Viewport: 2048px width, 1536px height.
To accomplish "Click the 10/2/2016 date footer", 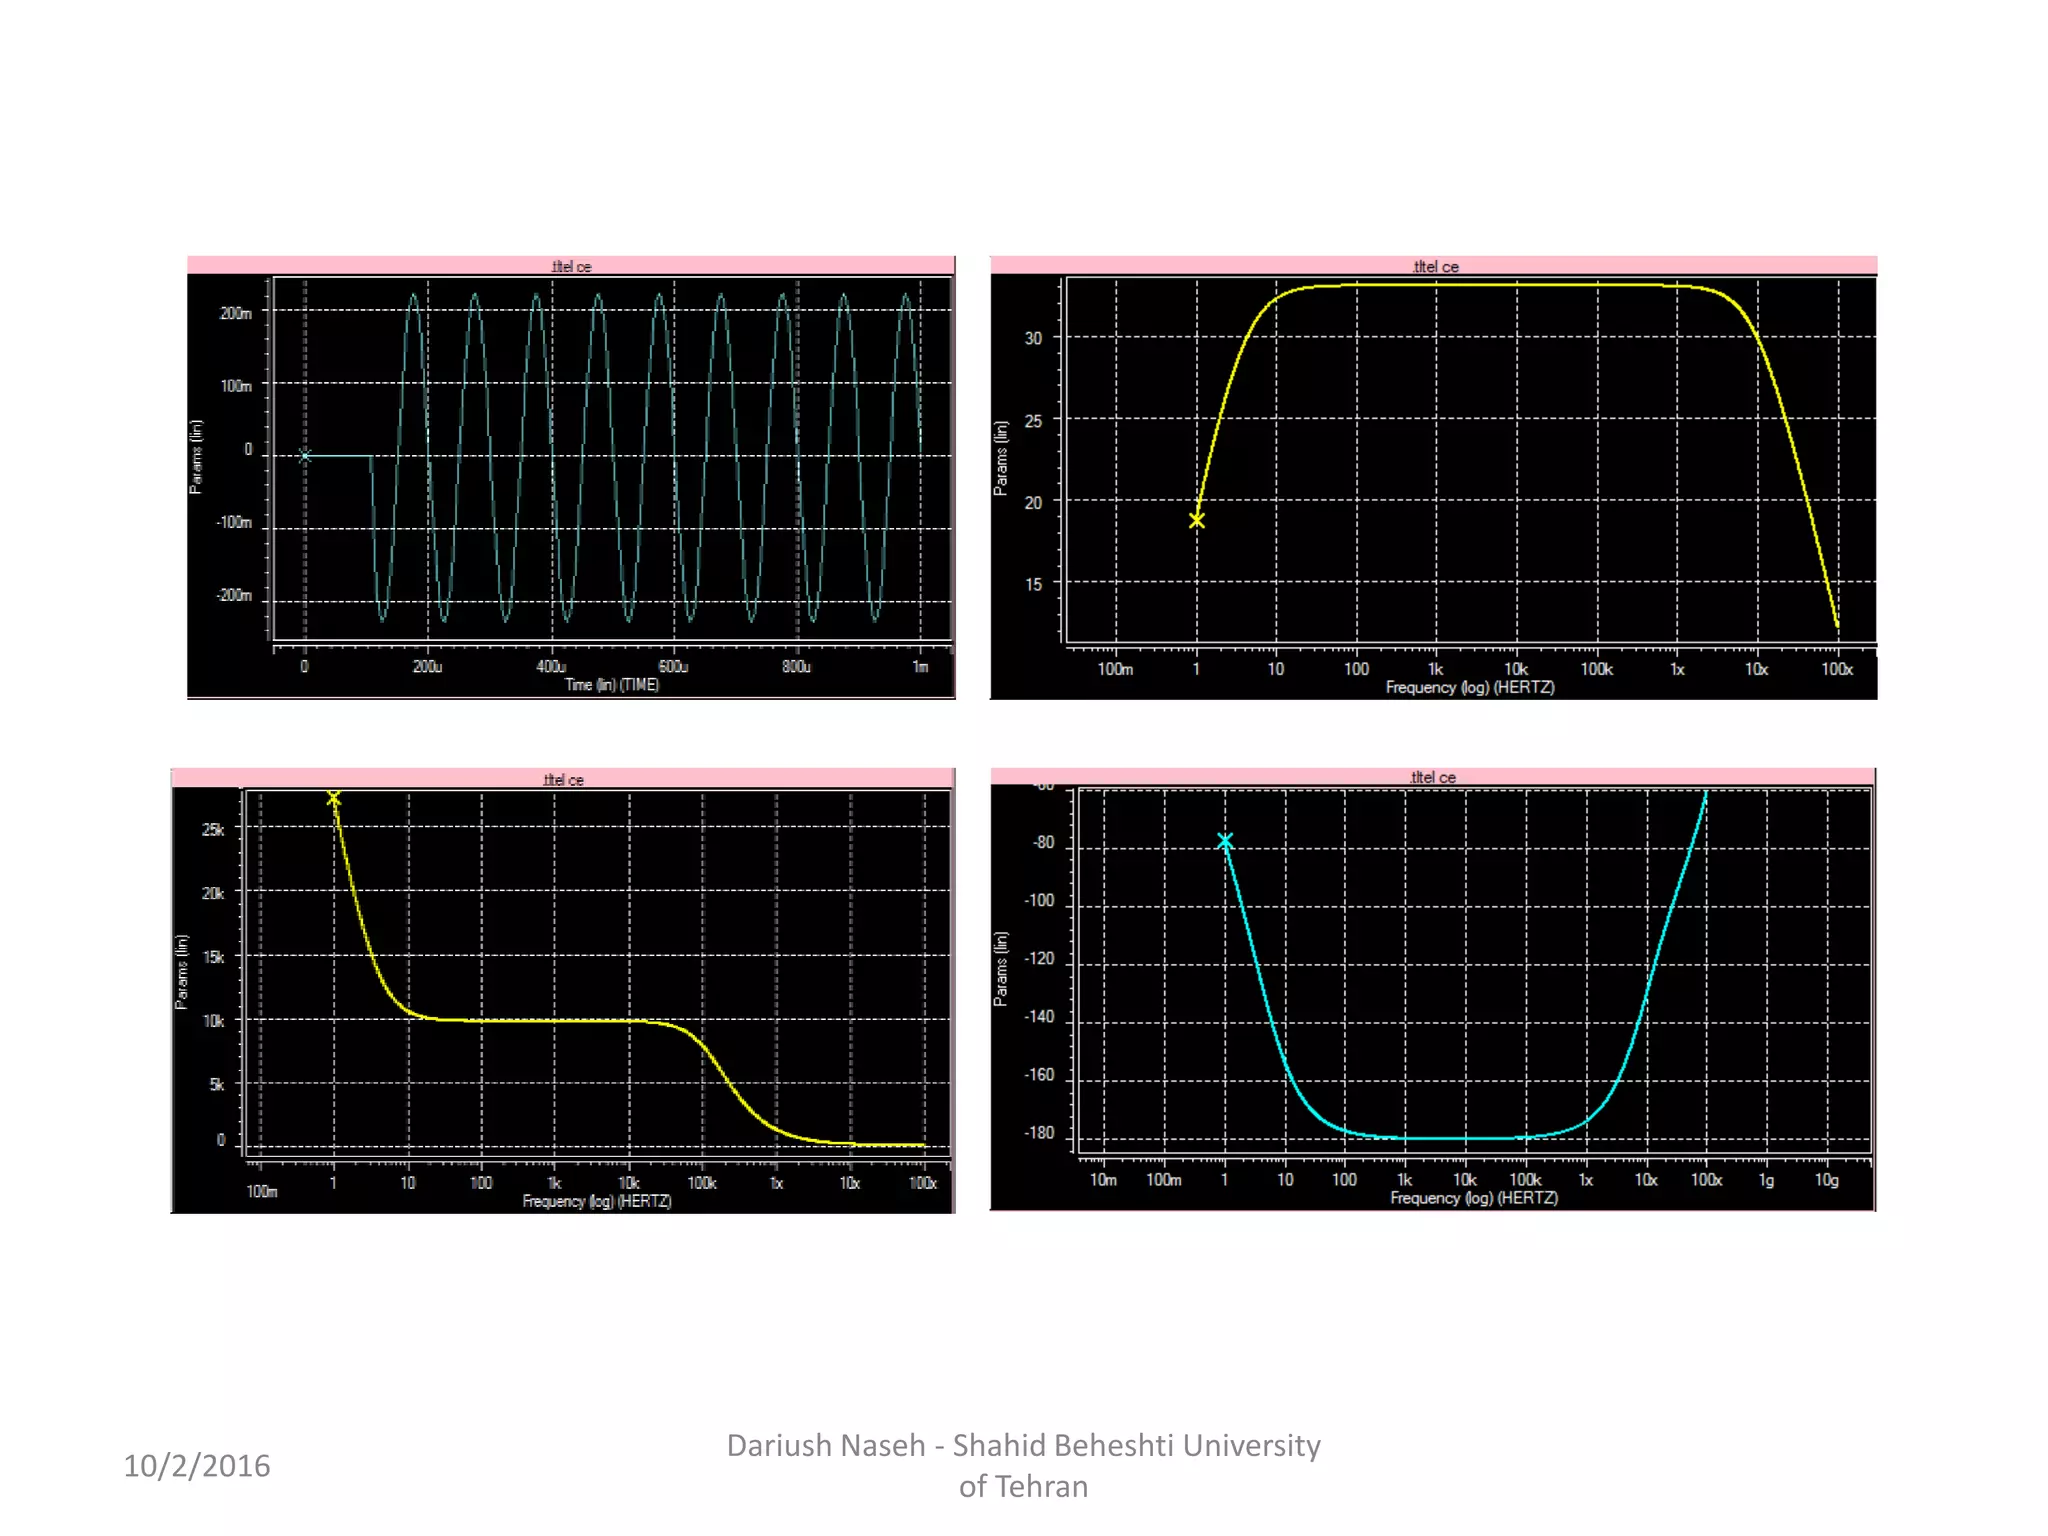I will pyautogui.click(x=197, y=1465).
